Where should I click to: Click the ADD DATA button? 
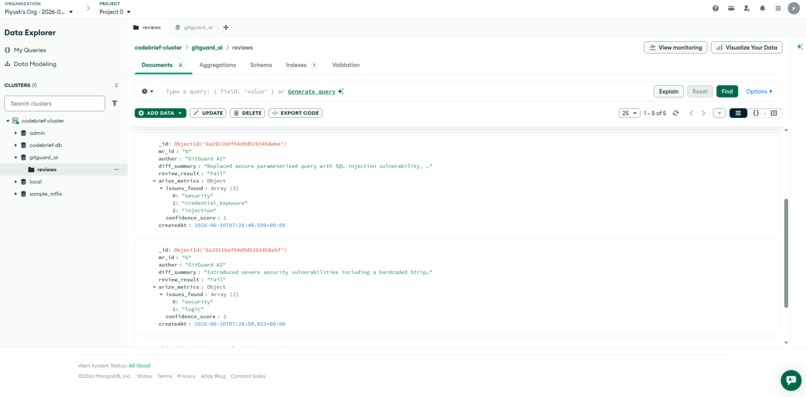coord(160,113)
